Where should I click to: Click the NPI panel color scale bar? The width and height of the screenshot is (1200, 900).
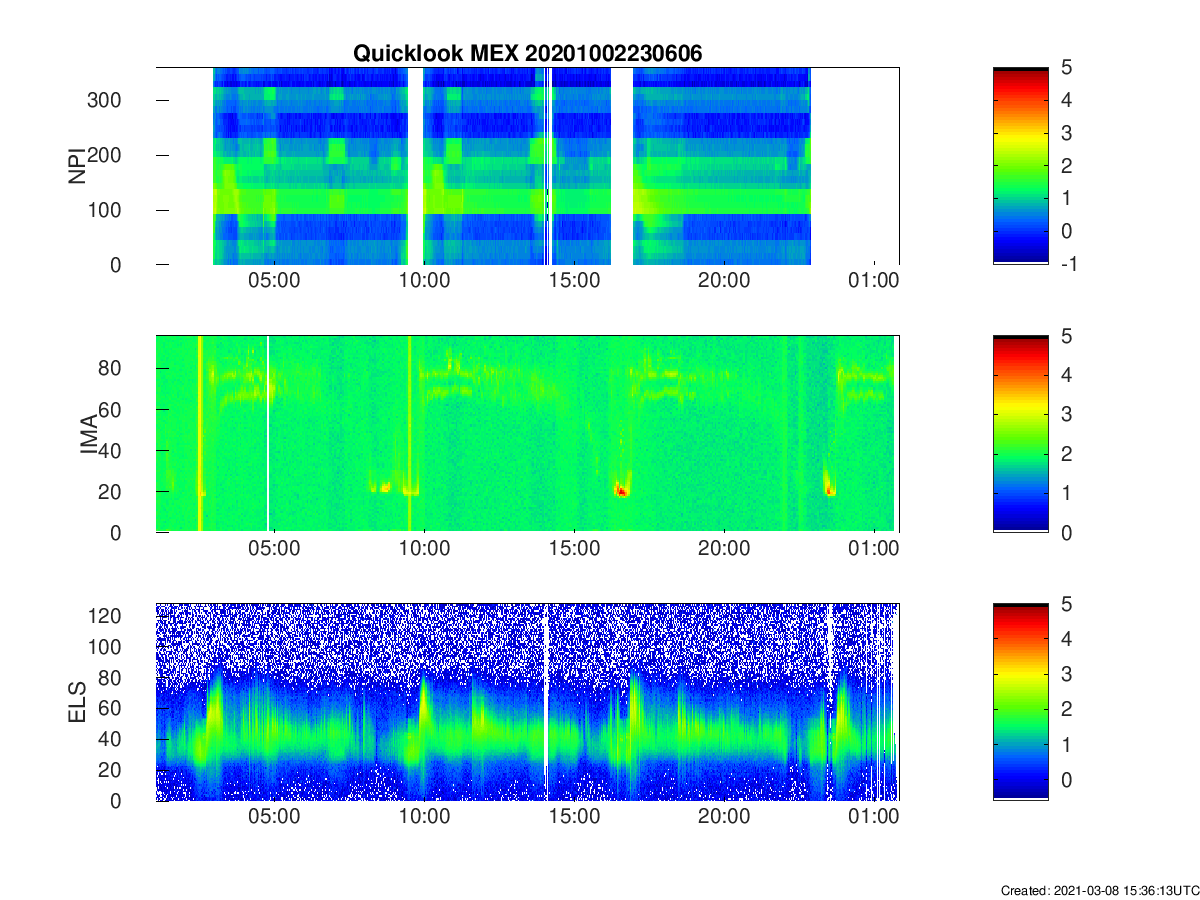[1021, 166]
